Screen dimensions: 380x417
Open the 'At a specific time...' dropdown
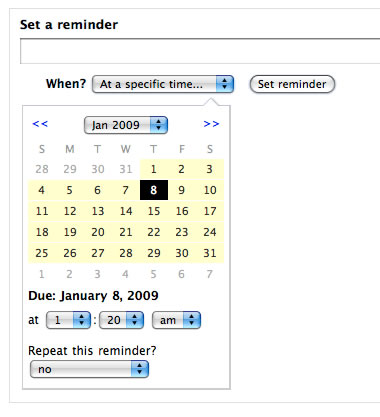[163, 84]
